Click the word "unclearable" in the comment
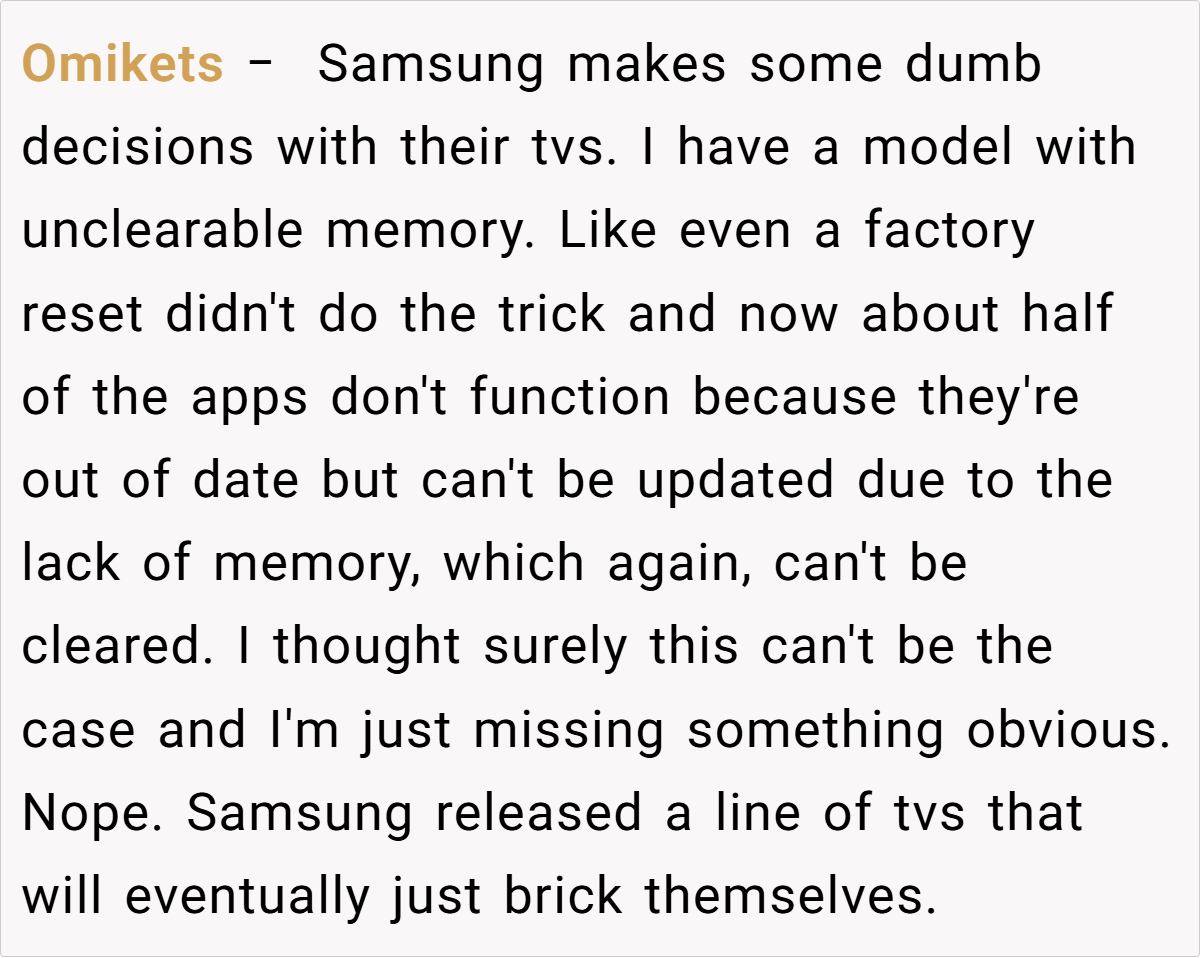This screenshot has width=1200, height=958. (x=162, y=231)
